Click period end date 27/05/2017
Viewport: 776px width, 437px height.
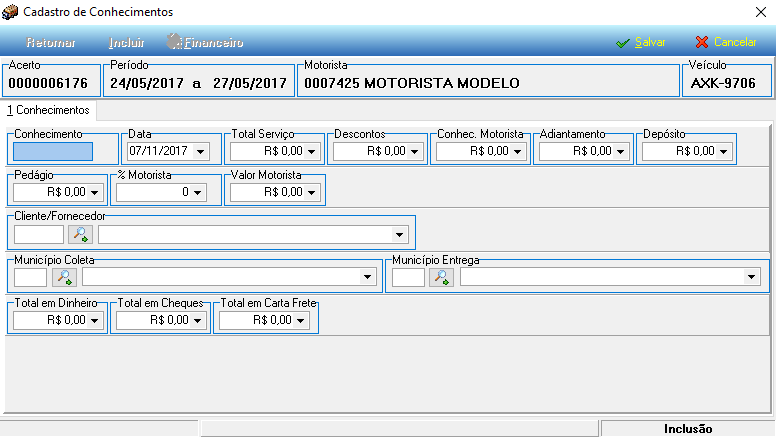click(250, 83)
